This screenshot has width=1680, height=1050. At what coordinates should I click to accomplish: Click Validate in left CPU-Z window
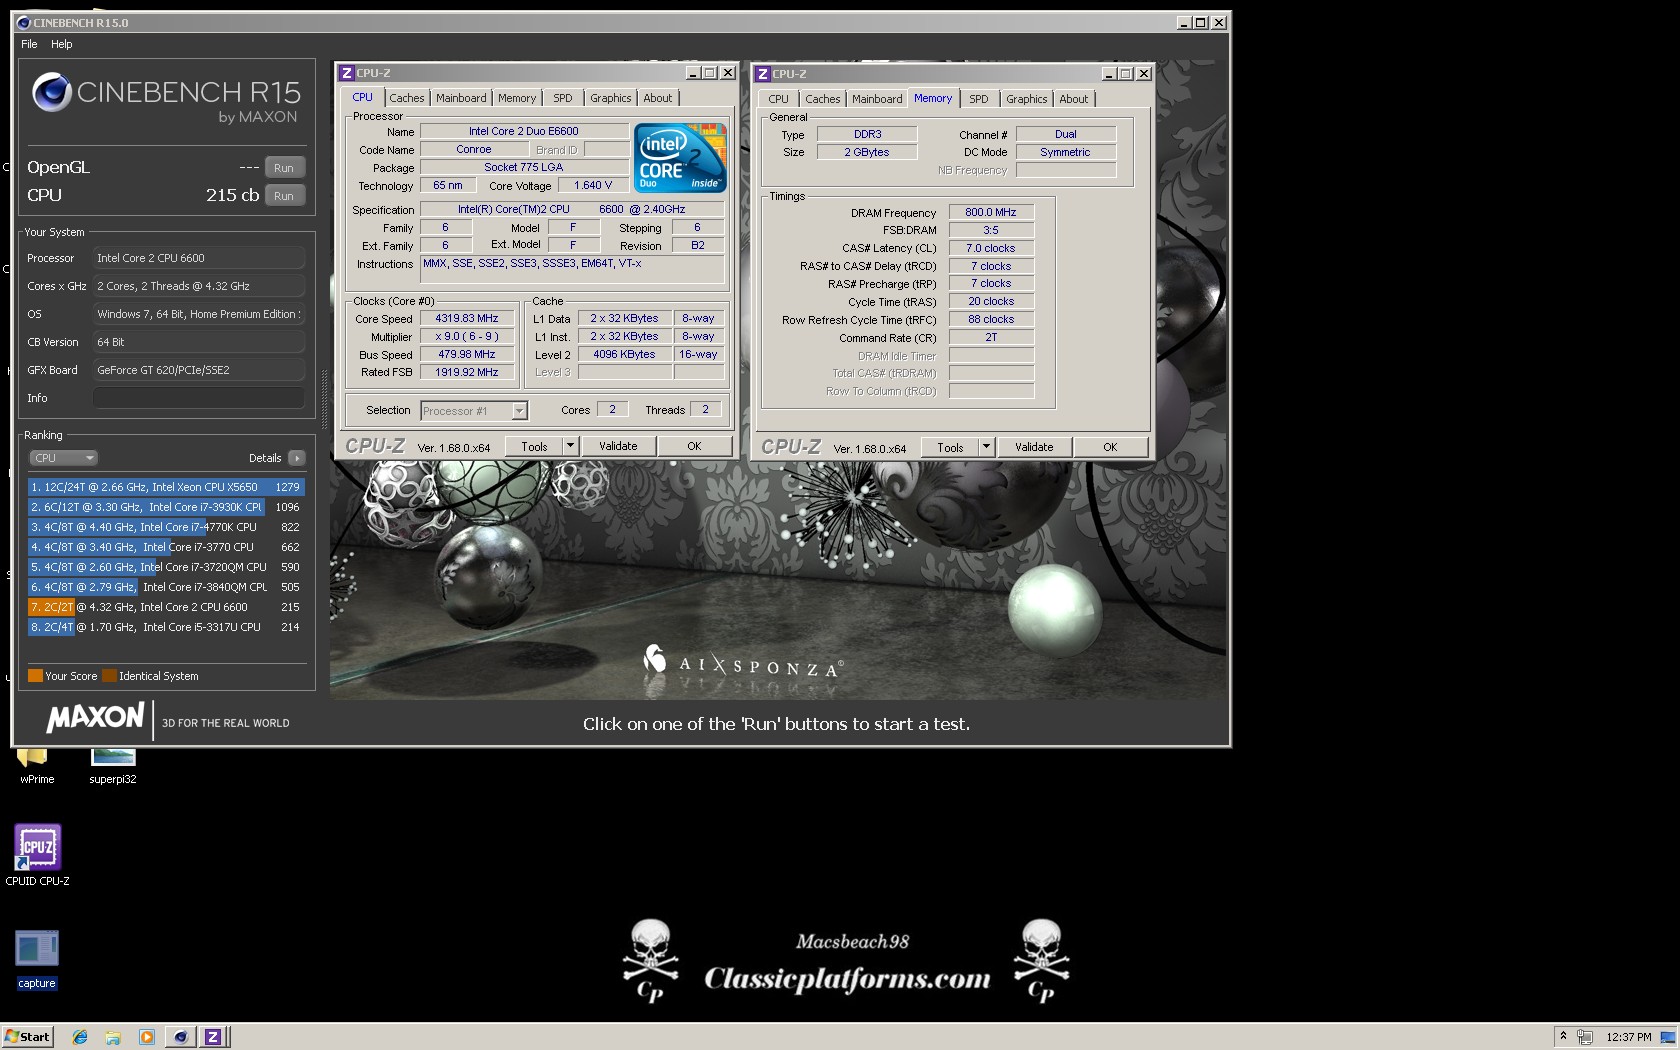(618, 447)
